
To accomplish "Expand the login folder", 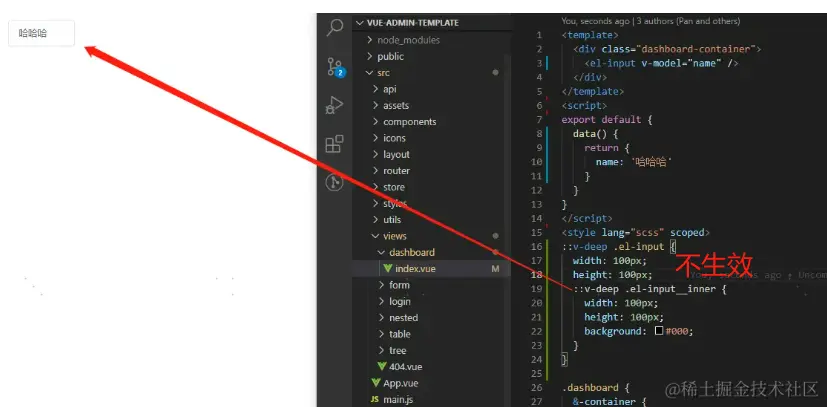I will point(382,301).
